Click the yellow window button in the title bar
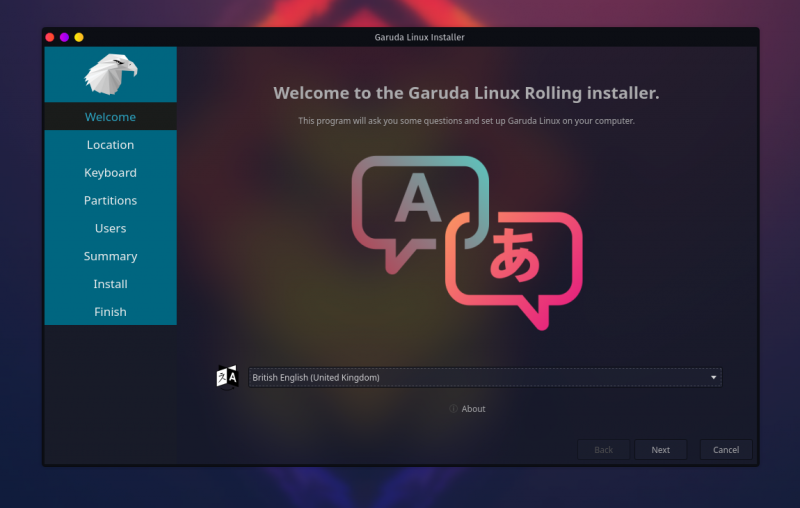The image size is (800, 508). pos(79,37)
